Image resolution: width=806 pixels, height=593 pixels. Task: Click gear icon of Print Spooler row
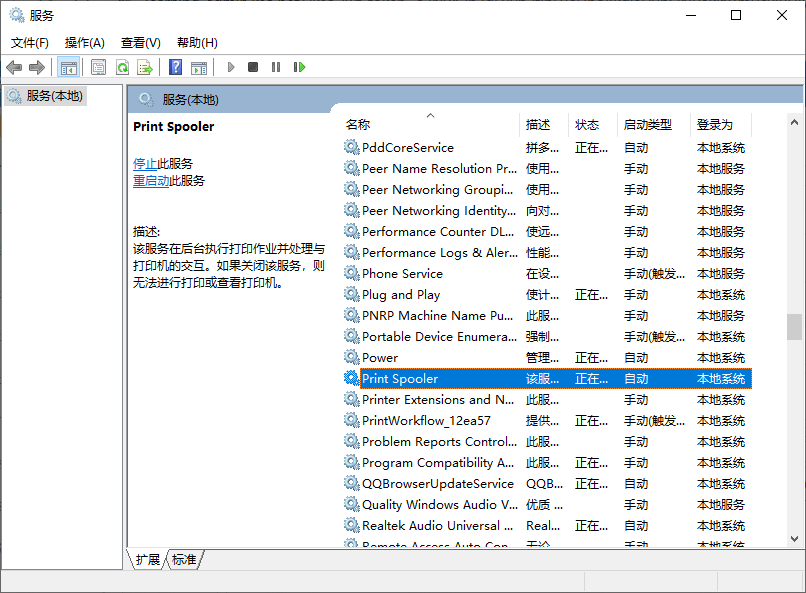pos(352,378)
